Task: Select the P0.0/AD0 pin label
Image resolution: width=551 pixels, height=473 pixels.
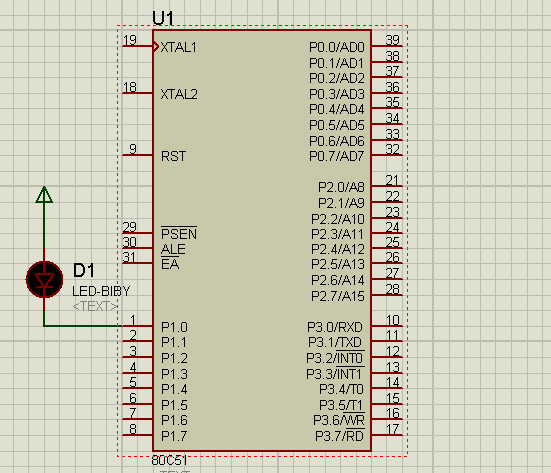Action: click(337, 47)
